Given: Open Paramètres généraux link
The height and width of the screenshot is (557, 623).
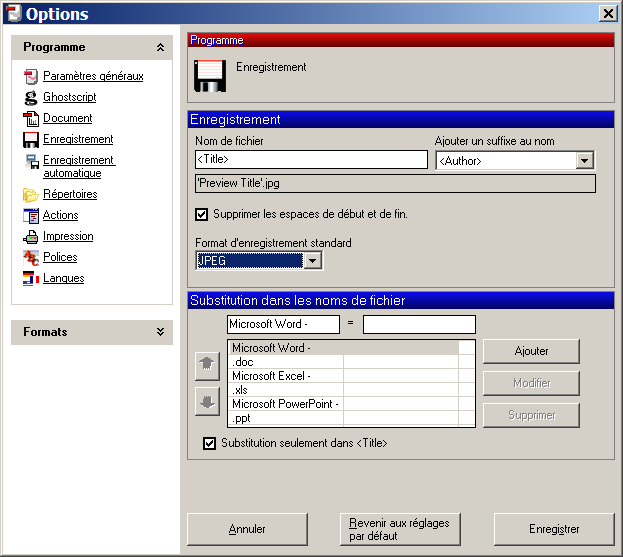Looking at the screenshot, I should point(93,76).
